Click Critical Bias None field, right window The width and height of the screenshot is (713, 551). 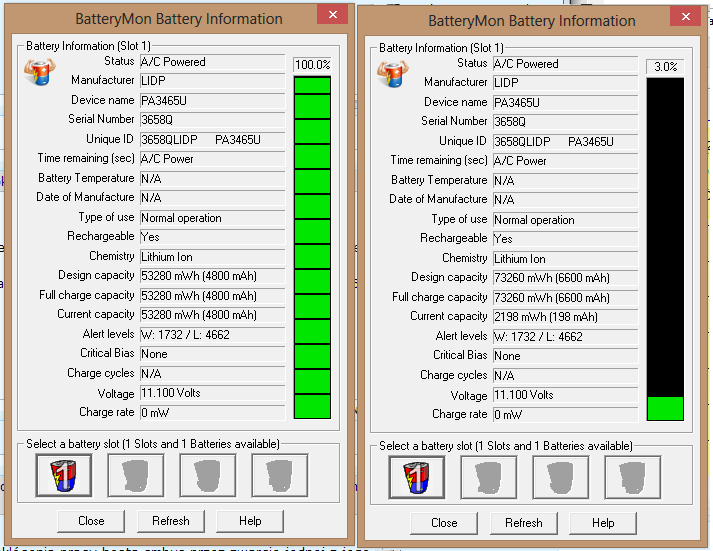[x=565, y=356]
